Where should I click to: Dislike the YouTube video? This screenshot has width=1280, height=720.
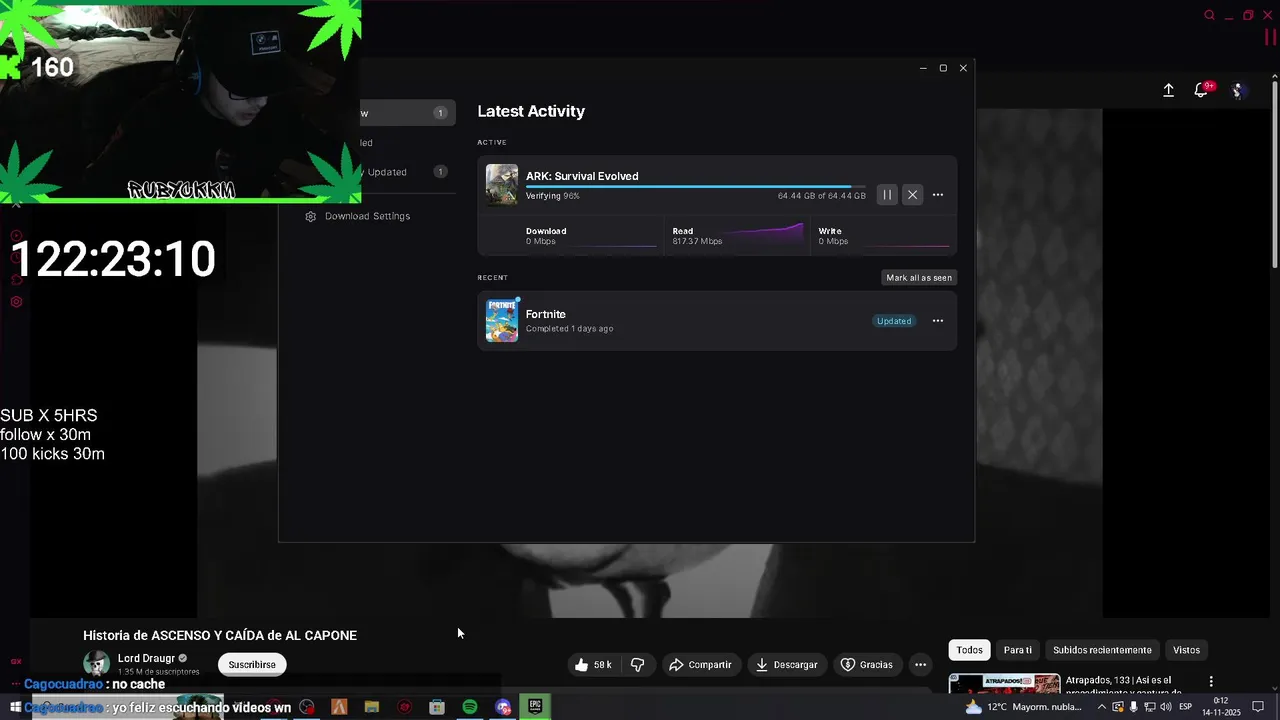(637, 665)
